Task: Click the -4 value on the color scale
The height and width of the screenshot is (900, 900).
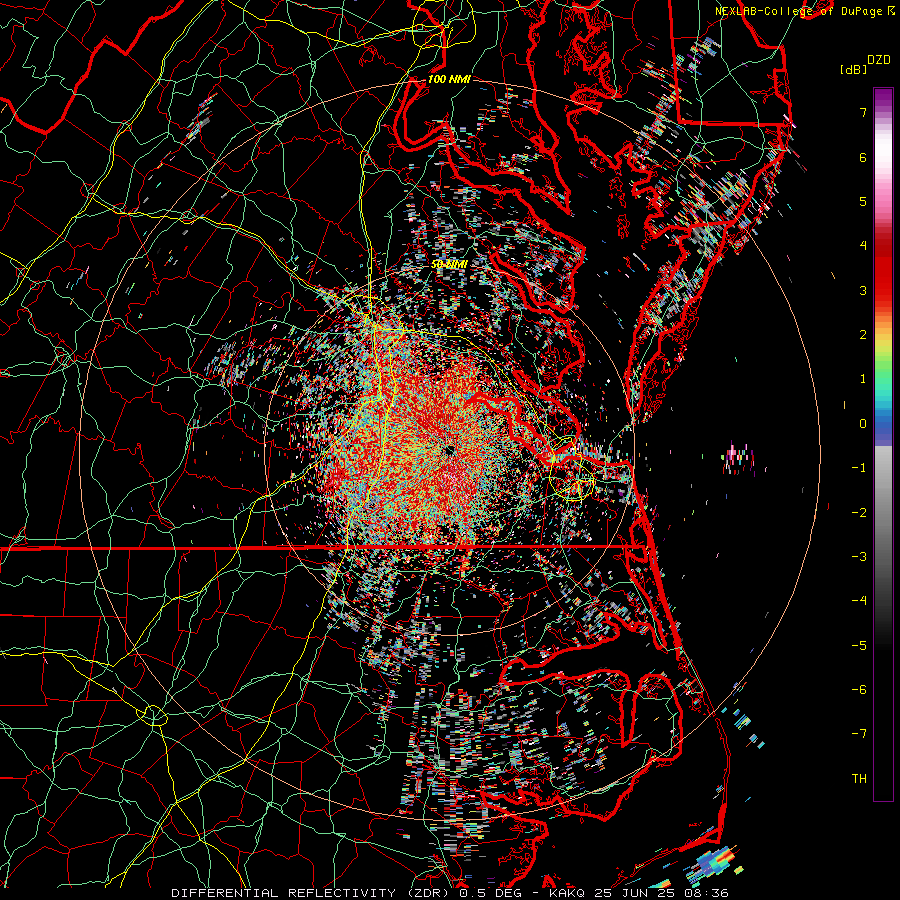Action: [859, 601]
